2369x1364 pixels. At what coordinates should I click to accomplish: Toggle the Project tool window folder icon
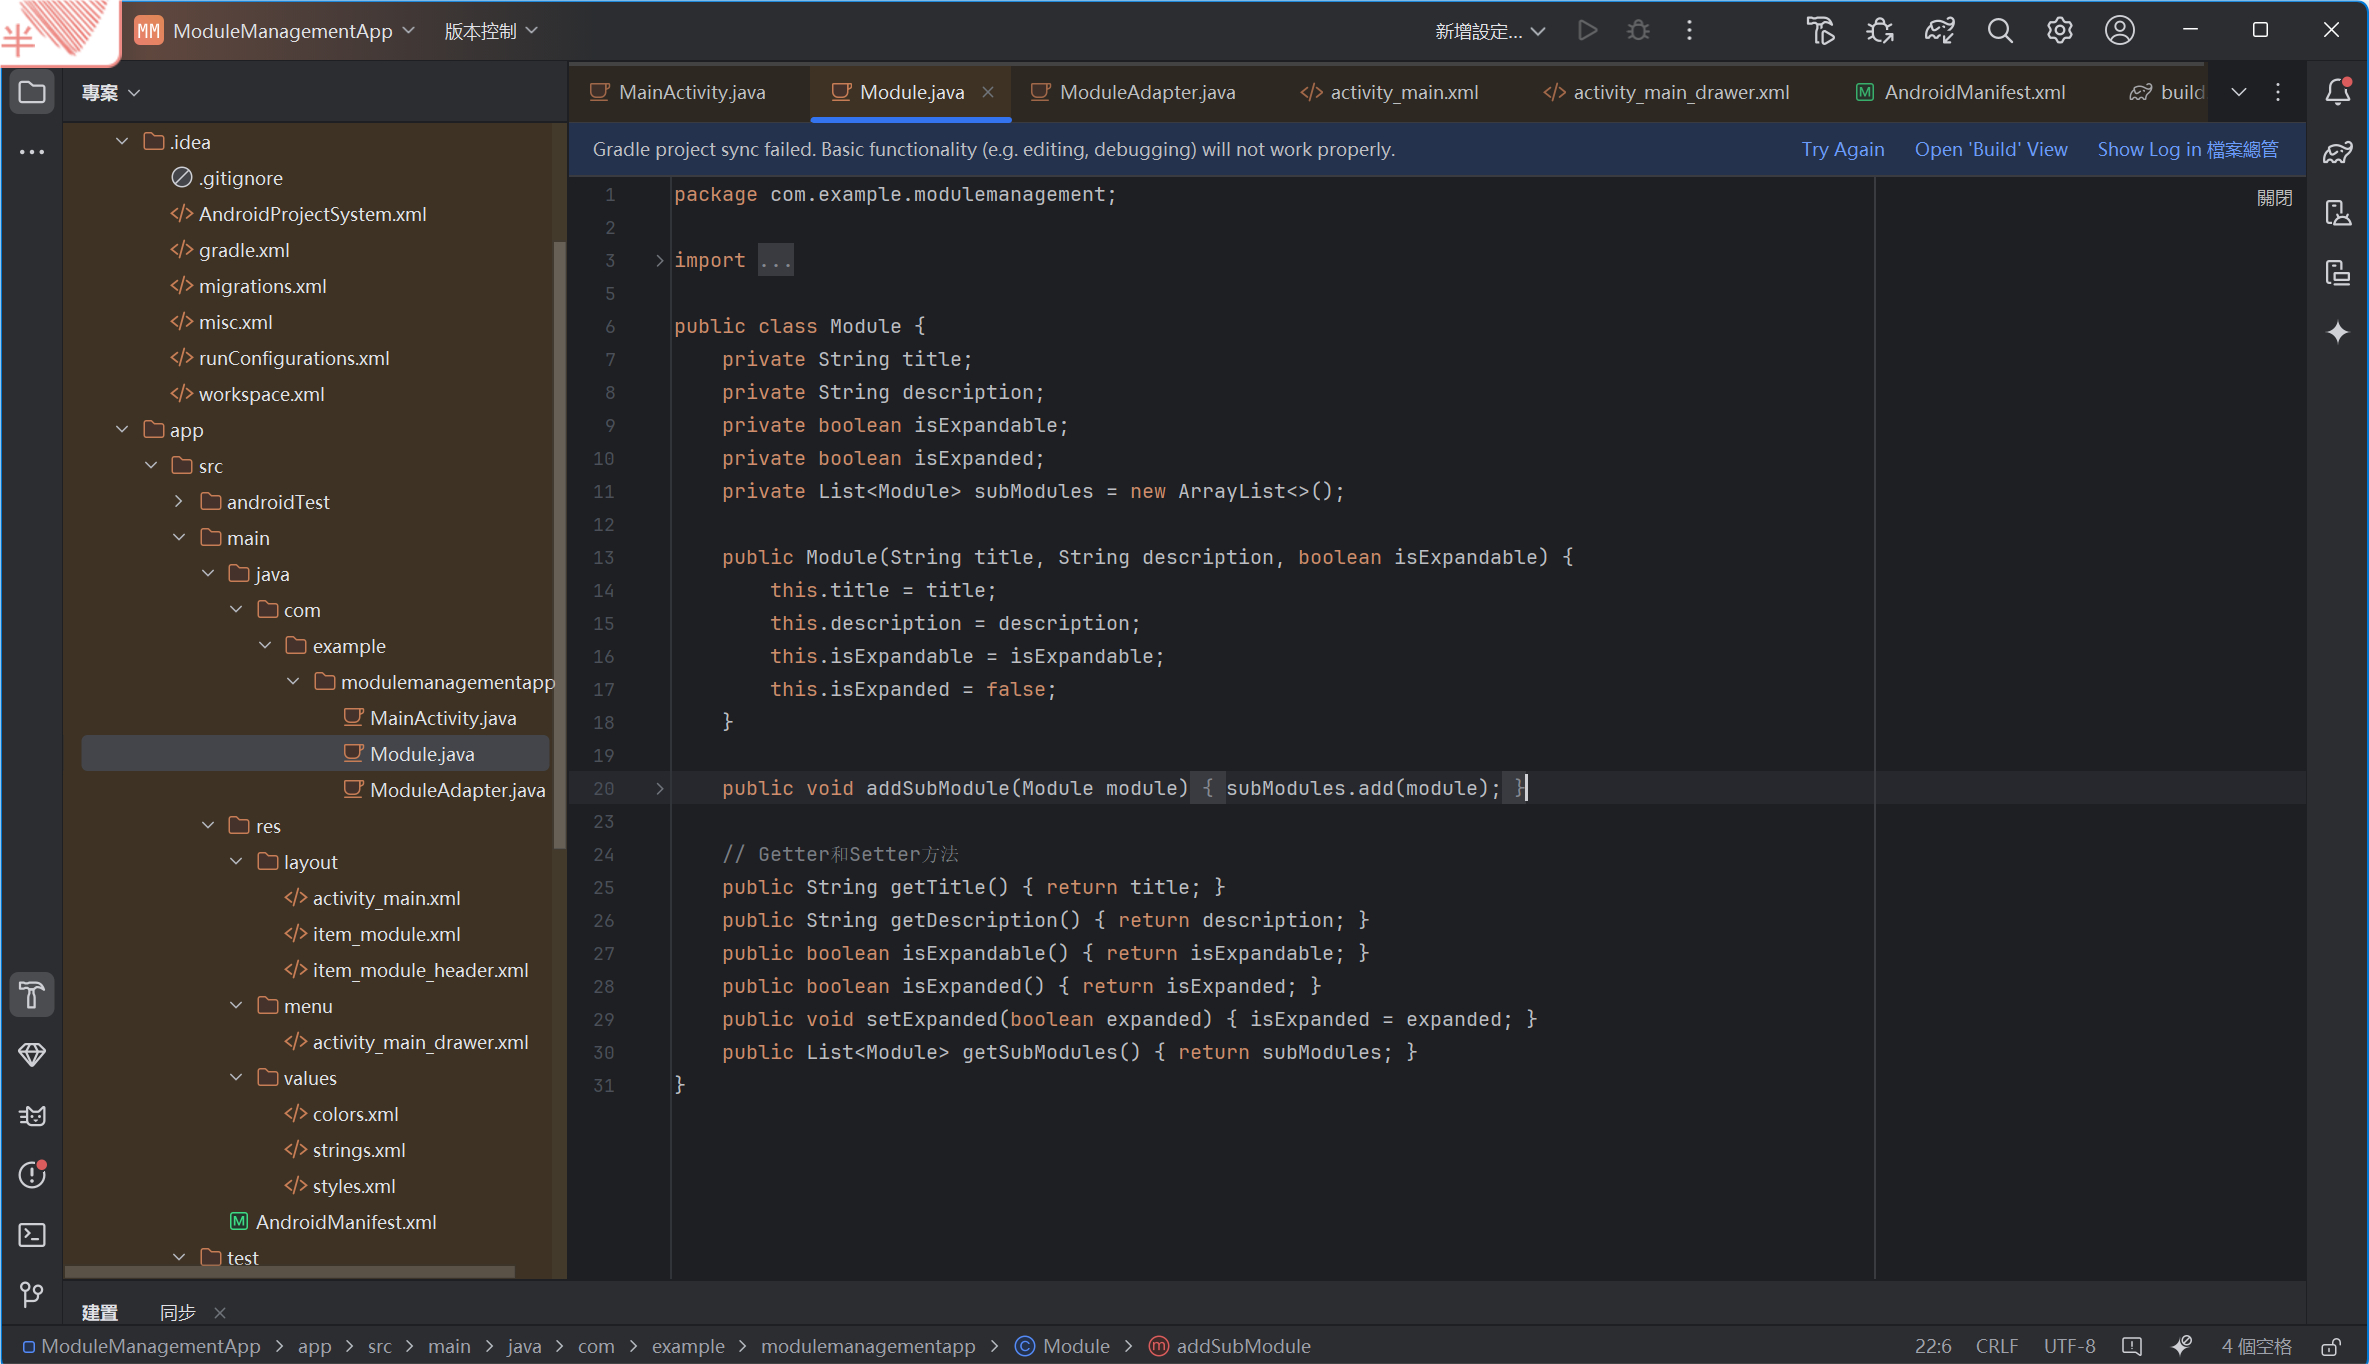pos(32,92)
